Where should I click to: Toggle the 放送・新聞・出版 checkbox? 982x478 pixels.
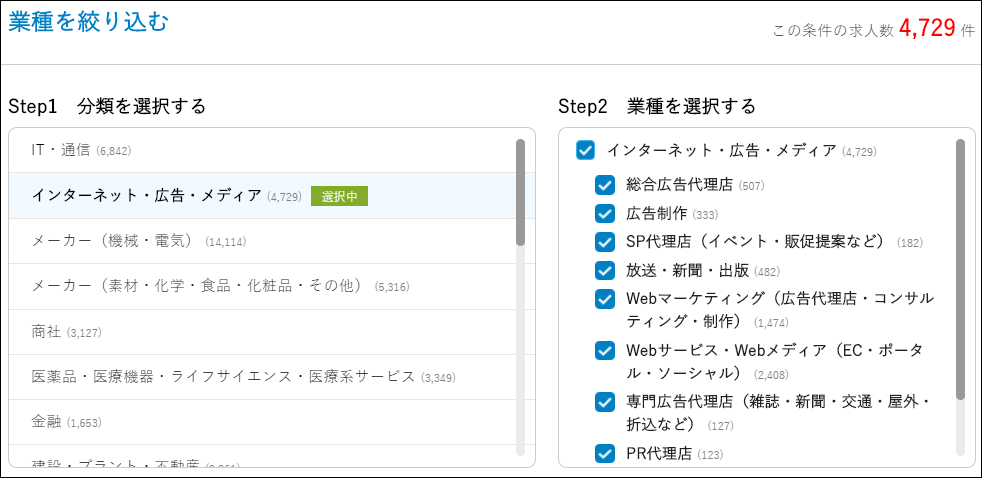tap(605, 270)
